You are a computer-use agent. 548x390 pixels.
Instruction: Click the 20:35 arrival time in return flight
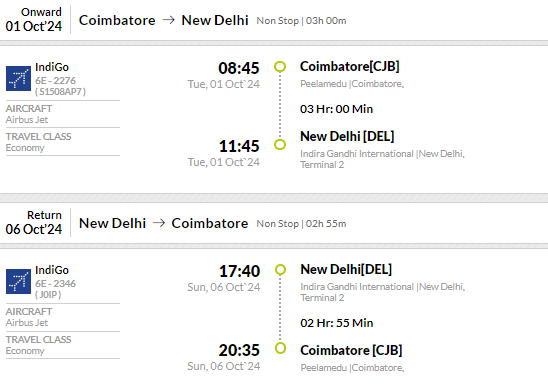click(239, 350)
